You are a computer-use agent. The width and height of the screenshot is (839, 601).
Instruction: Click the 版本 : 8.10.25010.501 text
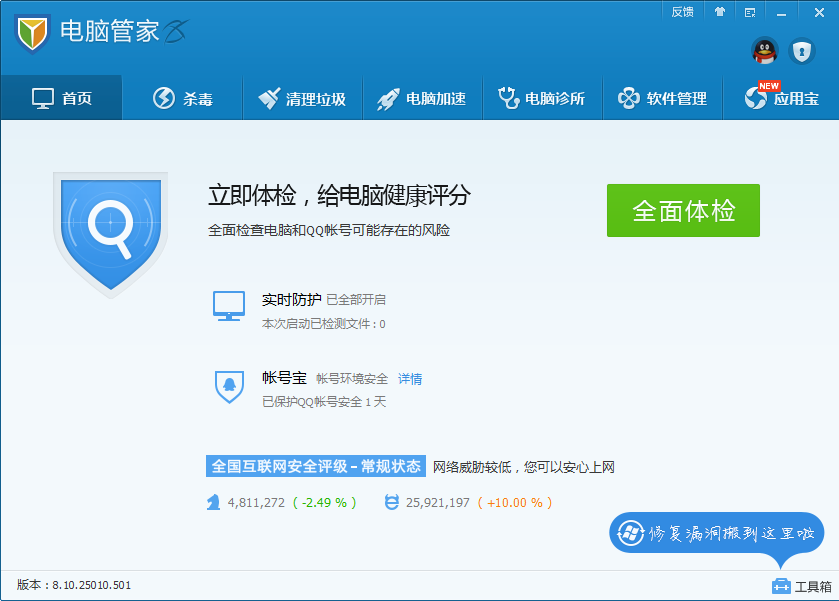[74, 585]
